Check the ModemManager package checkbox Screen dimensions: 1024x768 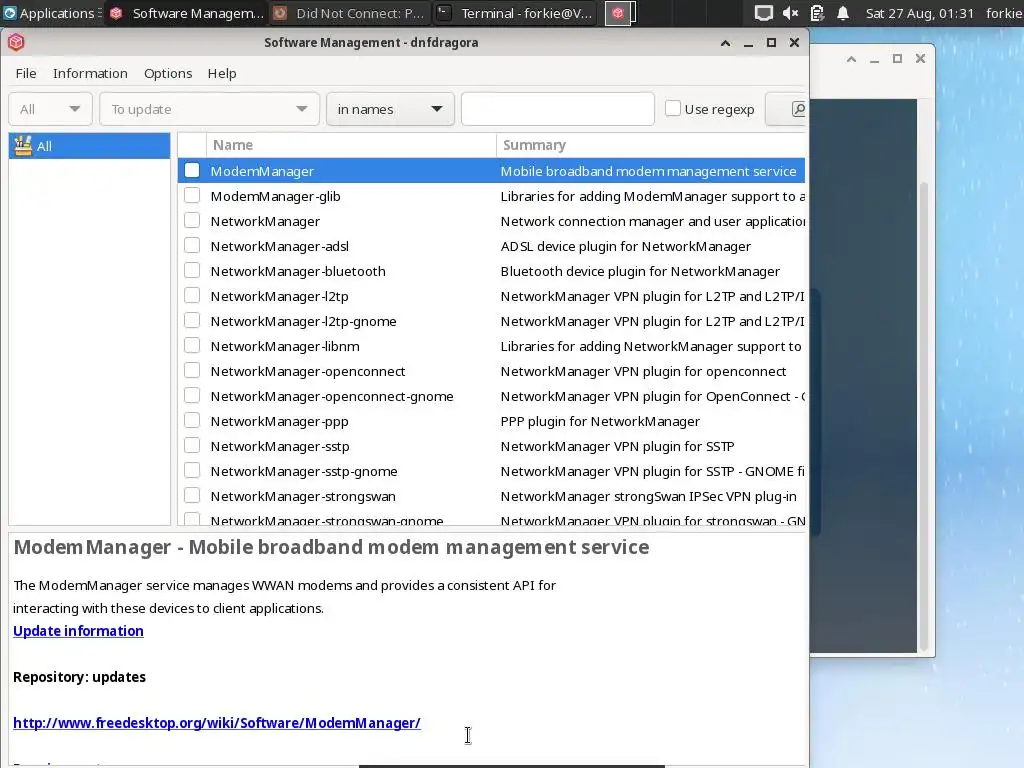(x=192, y=170)
